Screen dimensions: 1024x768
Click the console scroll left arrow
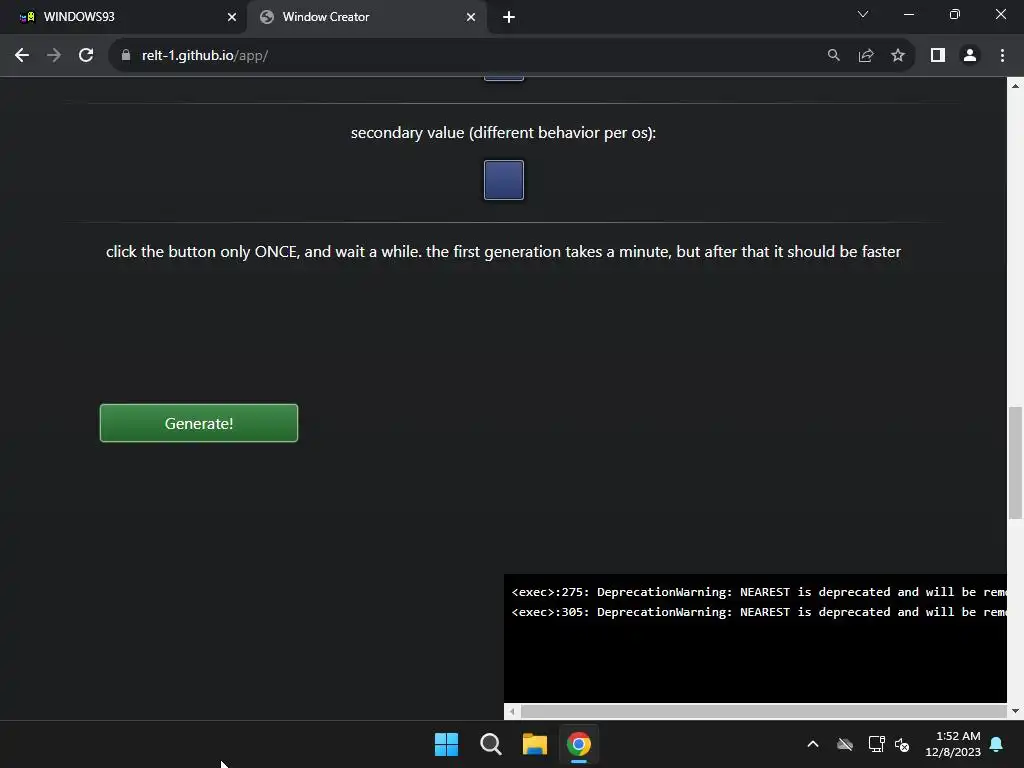click(x=512, y=711)
